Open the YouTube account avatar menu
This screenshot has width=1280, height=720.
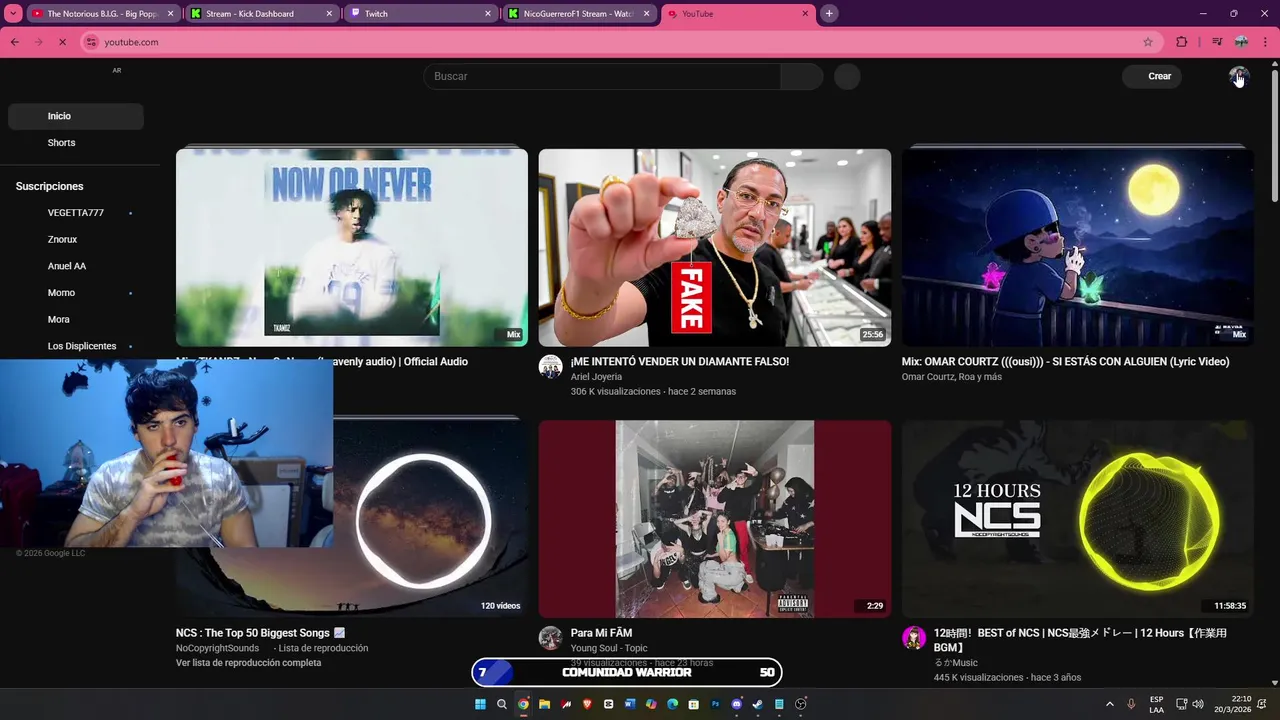[x=1239, y=77]
